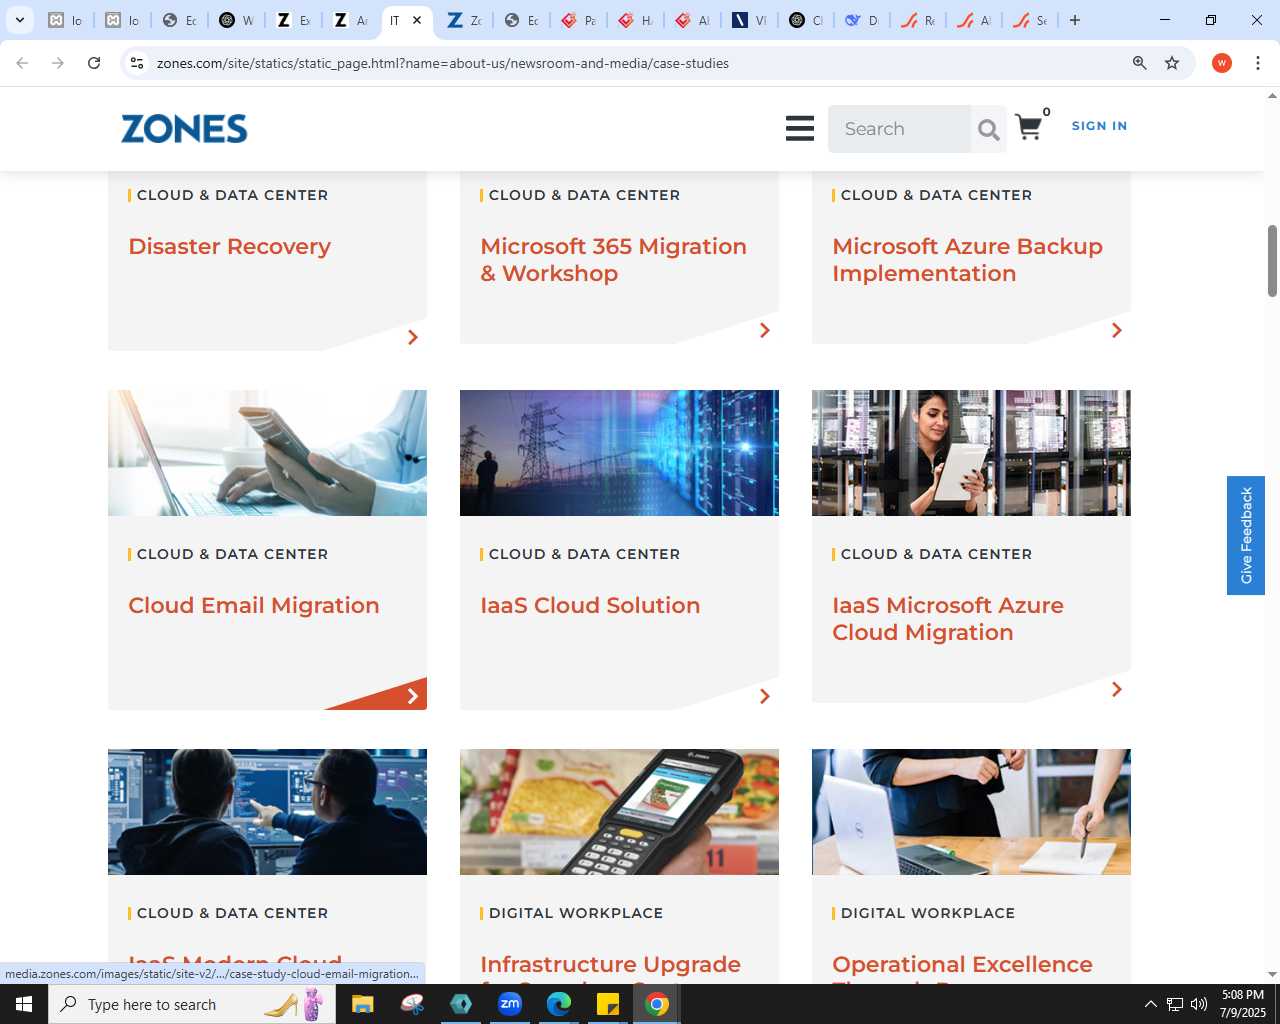Open the Windows Start menu
The height and width of the screenshot is (1024, 1280).
coord(24,1004)
